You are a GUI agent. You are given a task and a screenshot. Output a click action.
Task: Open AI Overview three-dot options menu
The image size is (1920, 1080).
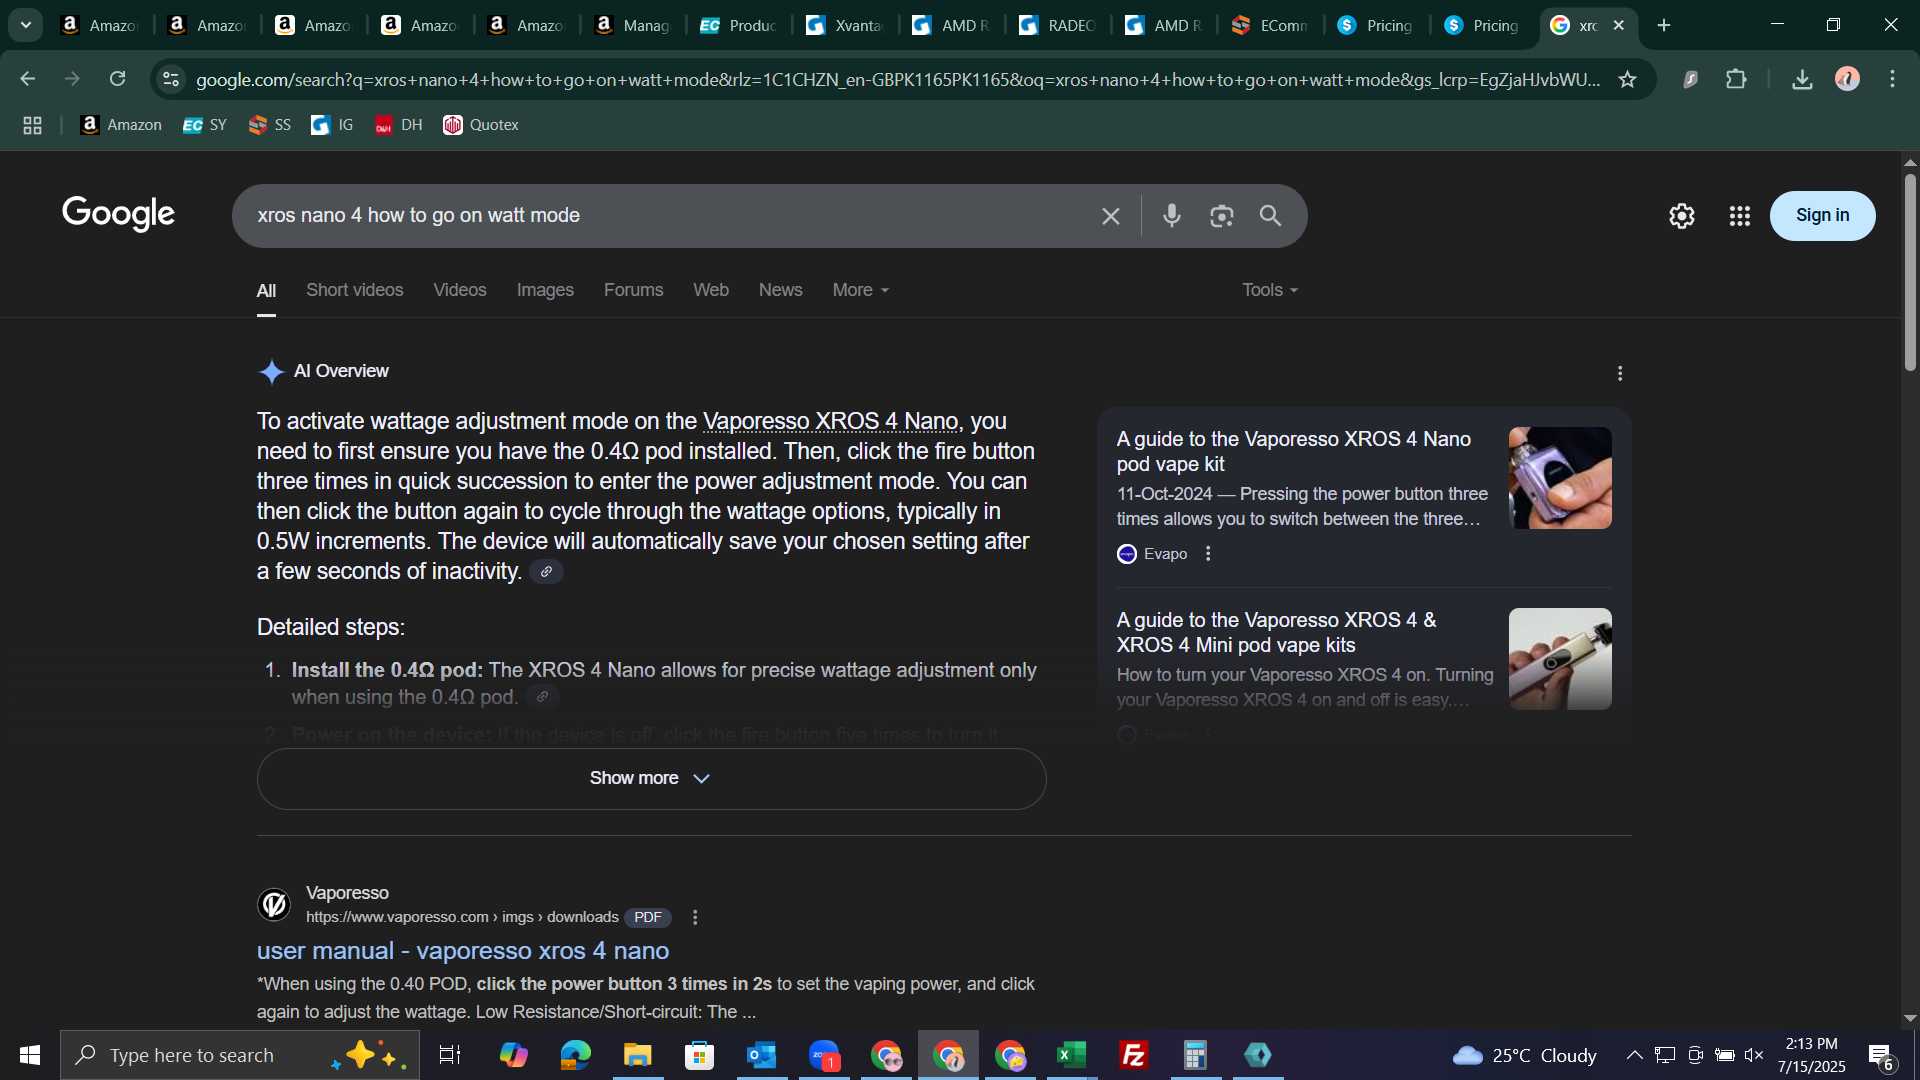[x=1620, y=373]
